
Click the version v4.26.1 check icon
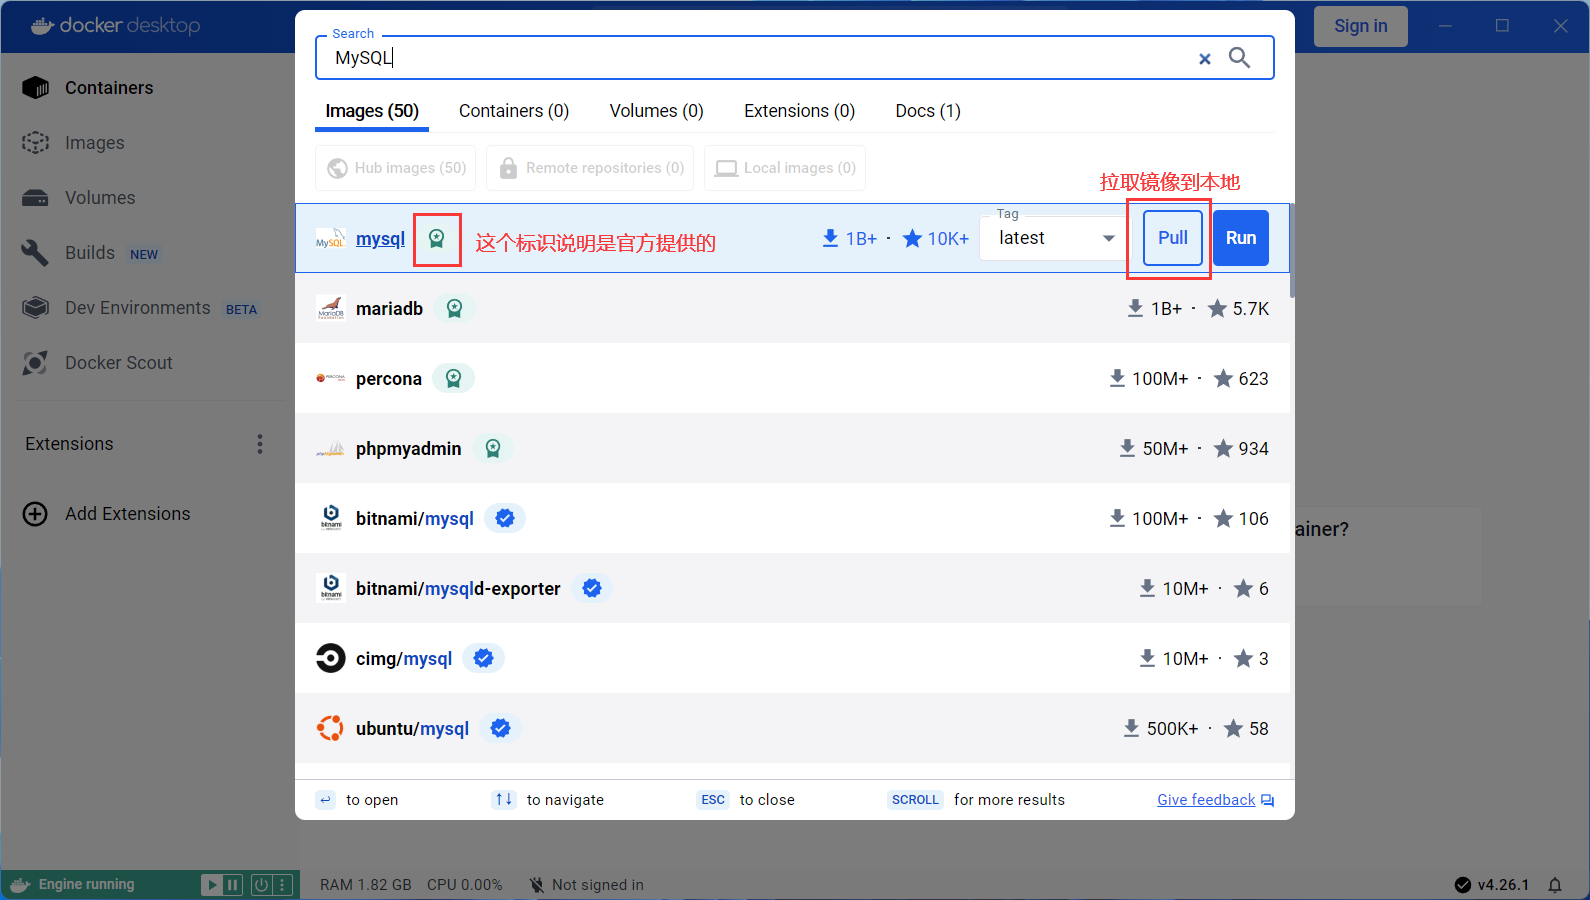(1463, 885)
